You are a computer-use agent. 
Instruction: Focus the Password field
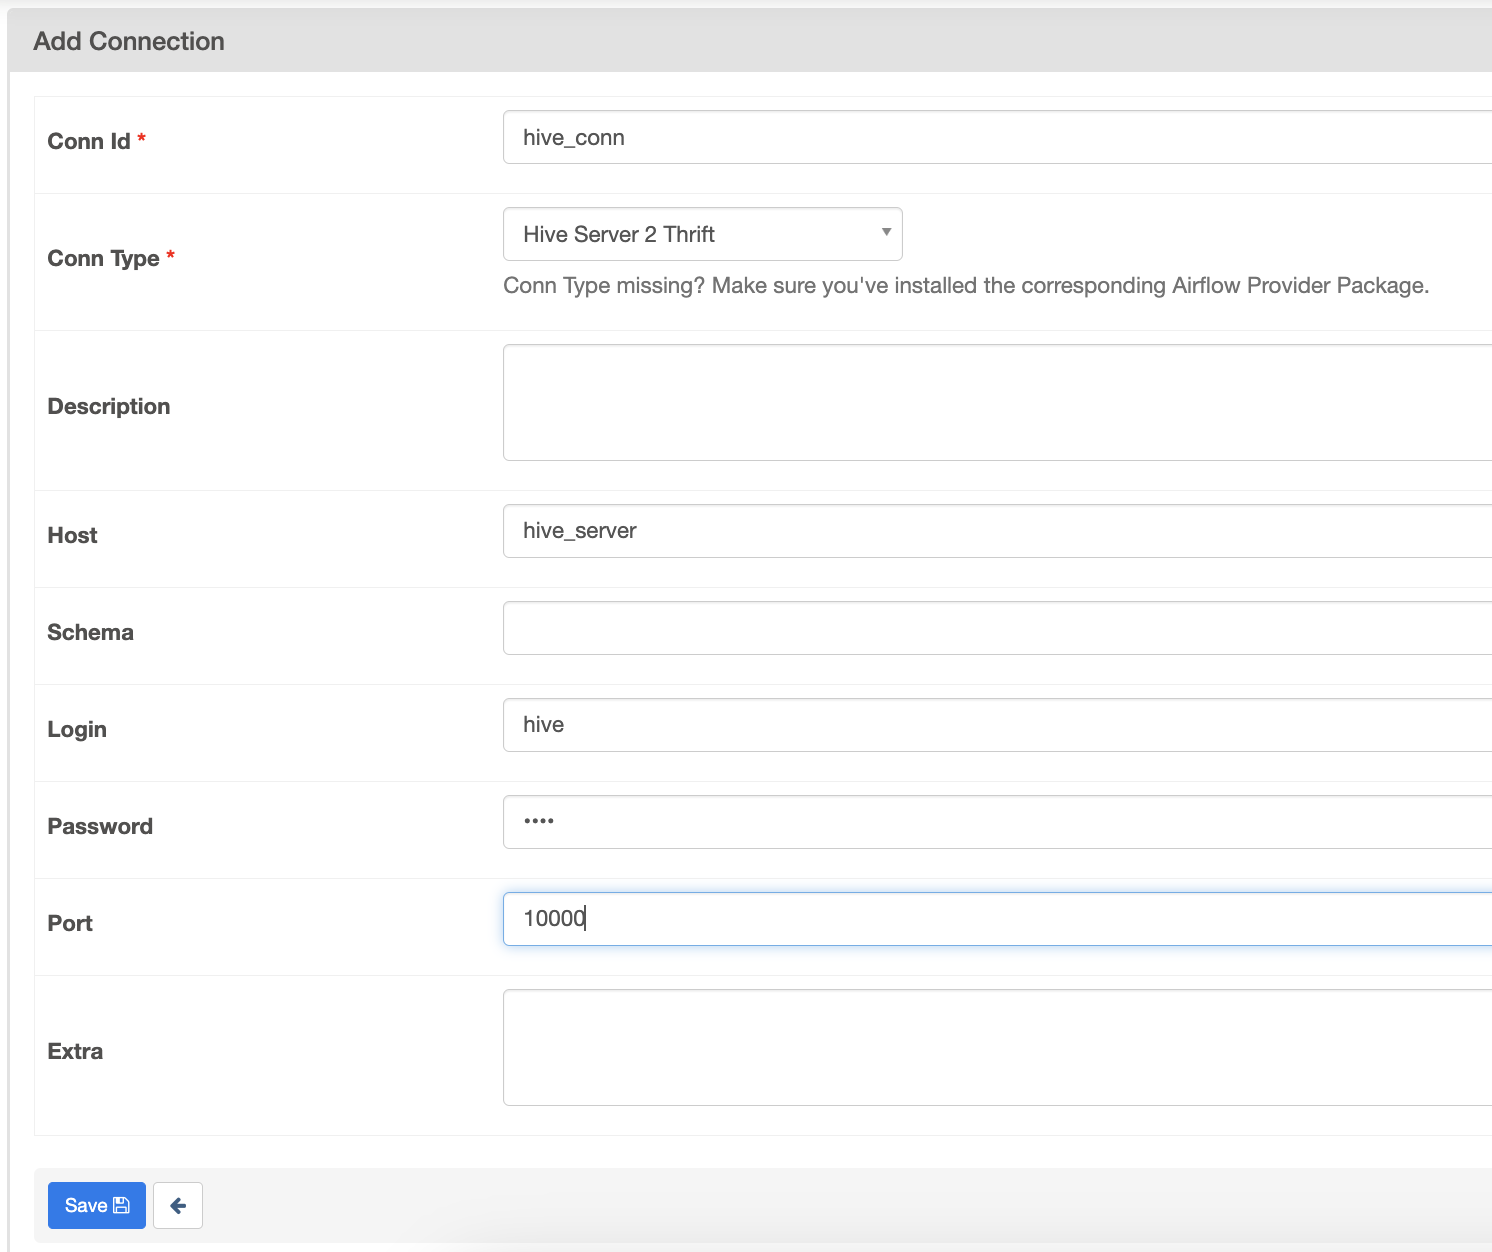point(997,822)
